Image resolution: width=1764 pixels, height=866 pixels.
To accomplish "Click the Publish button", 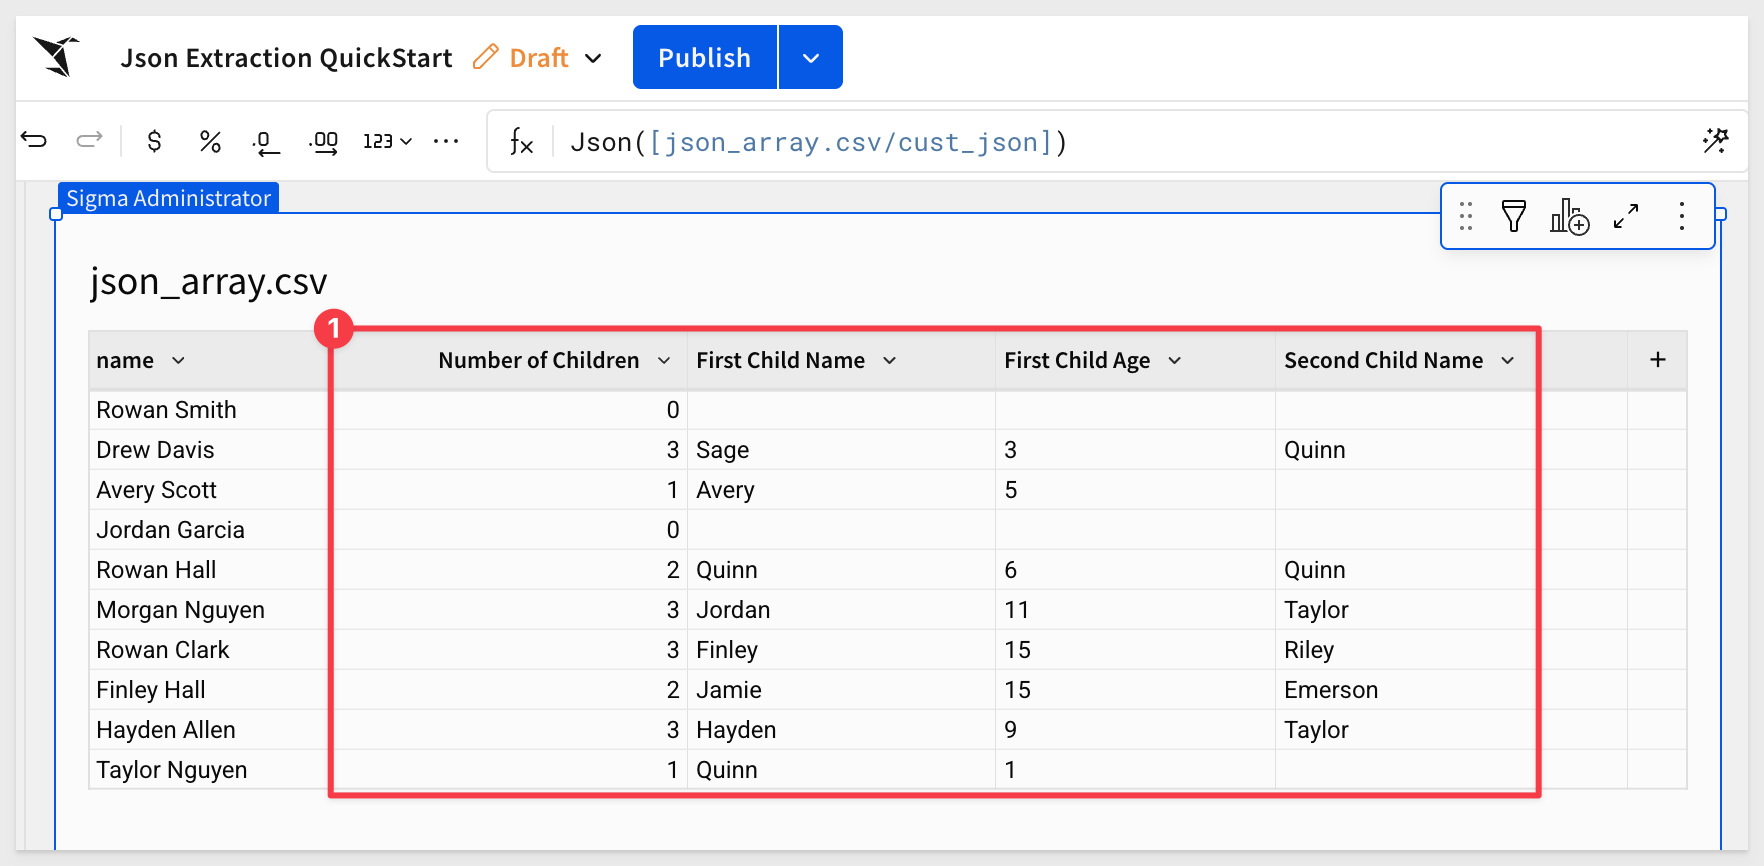I will [x=705, y=57].
